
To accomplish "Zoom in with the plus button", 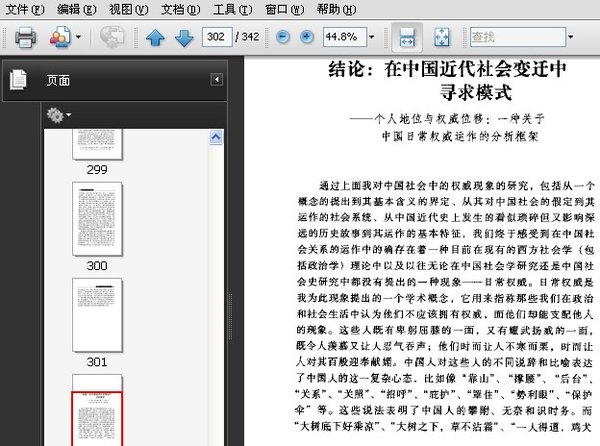I will pos(304,38).
